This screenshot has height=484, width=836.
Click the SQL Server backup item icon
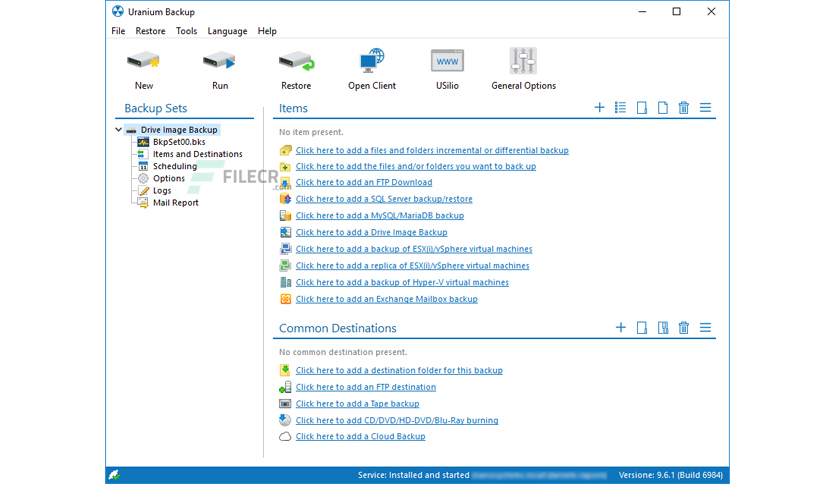click(x=285, y=199)
